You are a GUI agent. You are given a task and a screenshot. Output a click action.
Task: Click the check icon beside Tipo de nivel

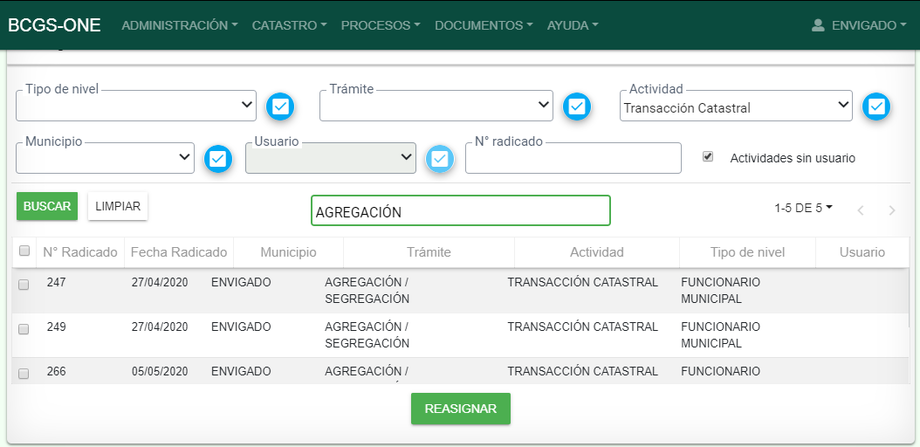(280, 106)
